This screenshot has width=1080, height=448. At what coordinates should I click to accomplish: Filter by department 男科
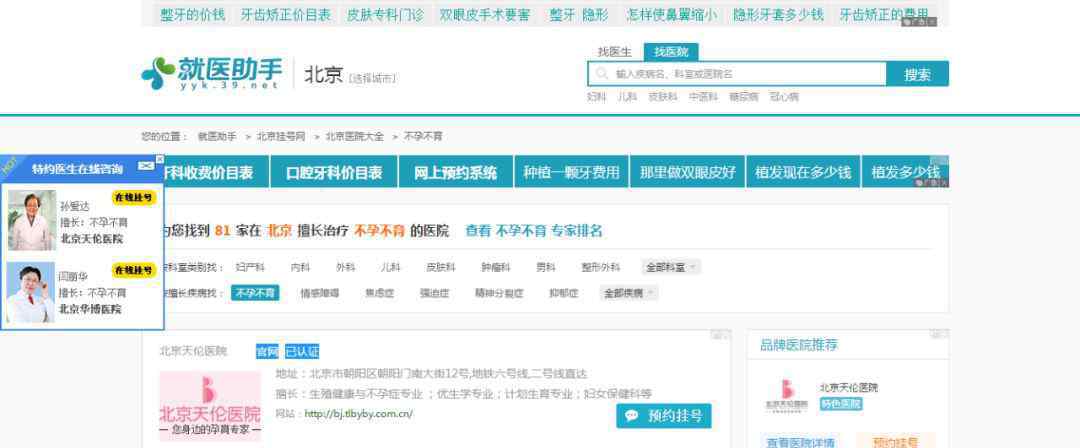pos(546,267)
